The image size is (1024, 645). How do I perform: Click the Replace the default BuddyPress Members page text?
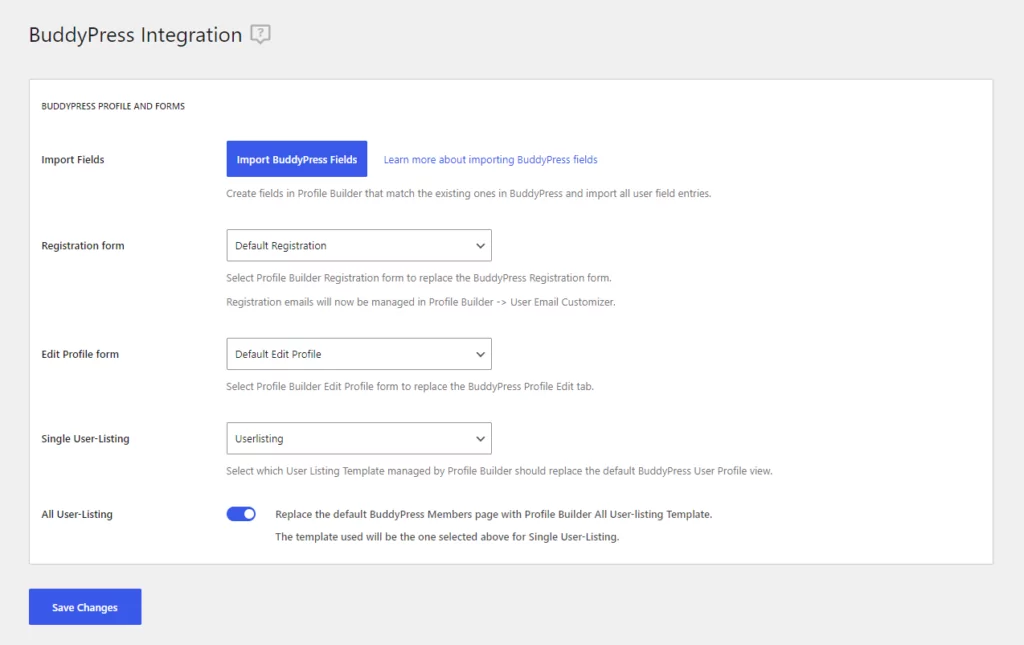493,514
